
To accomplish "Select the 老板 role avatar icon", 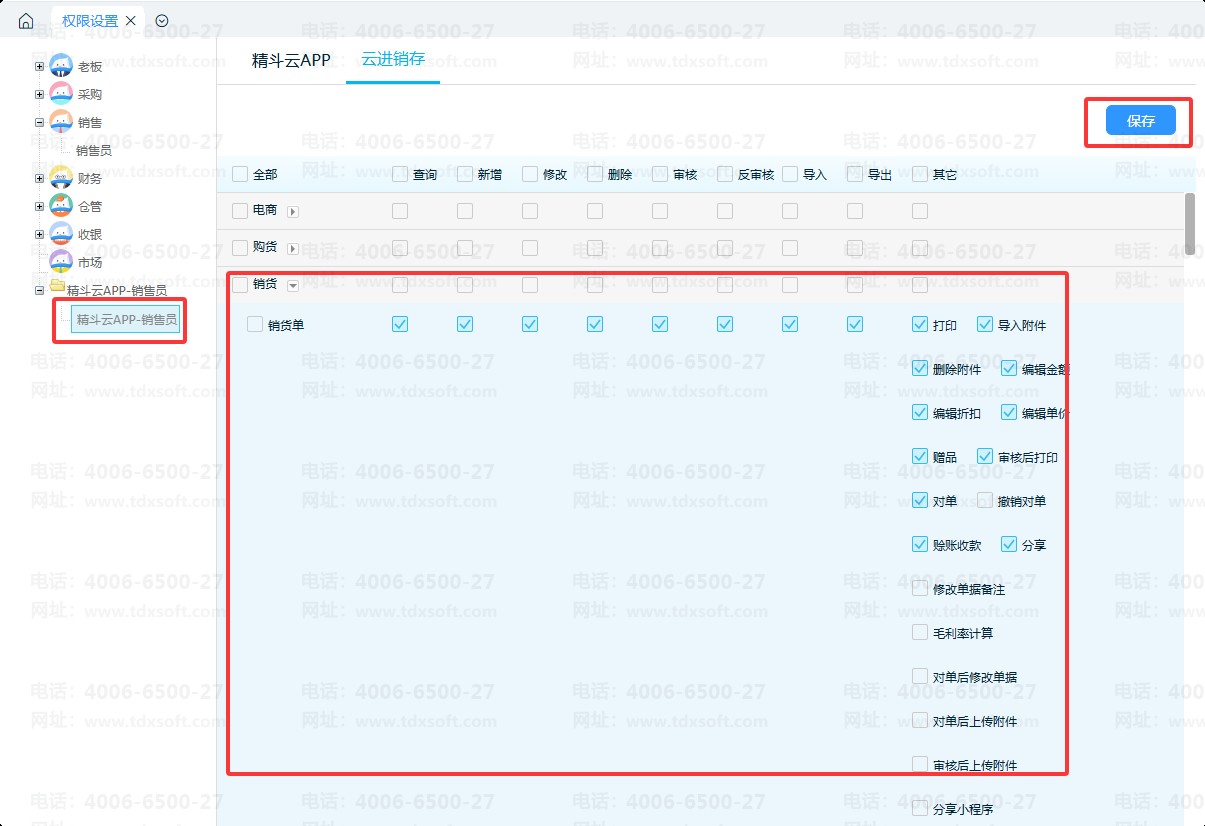I will click(x=61, y=67).
